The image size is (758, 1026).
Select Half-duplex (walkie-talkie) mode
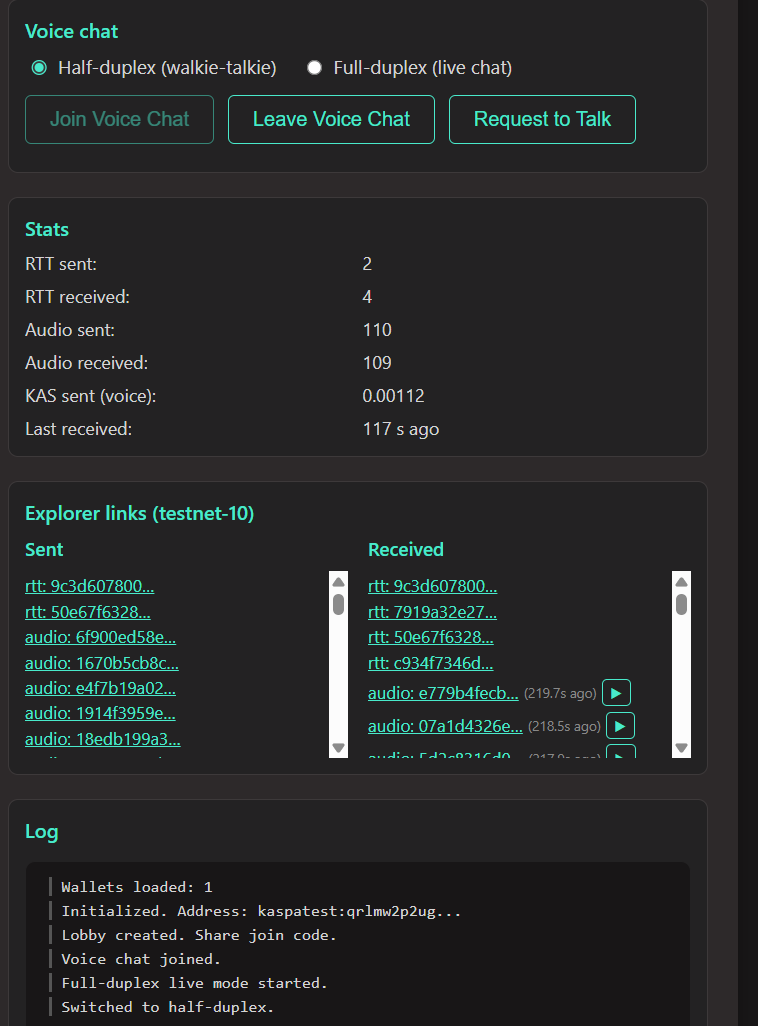tap(39, 67)
